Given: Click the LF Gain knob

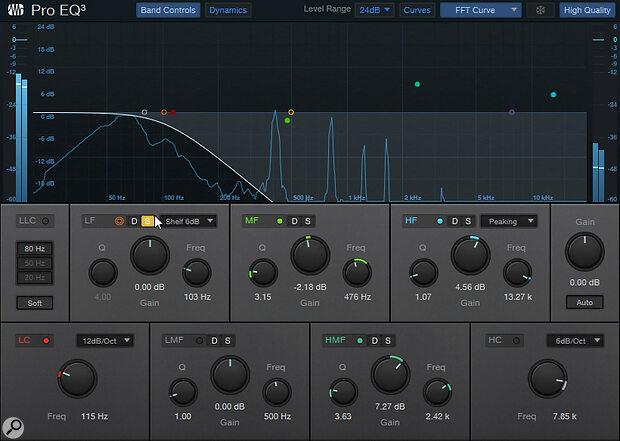Looking at the screenshot, I should 150,255.
